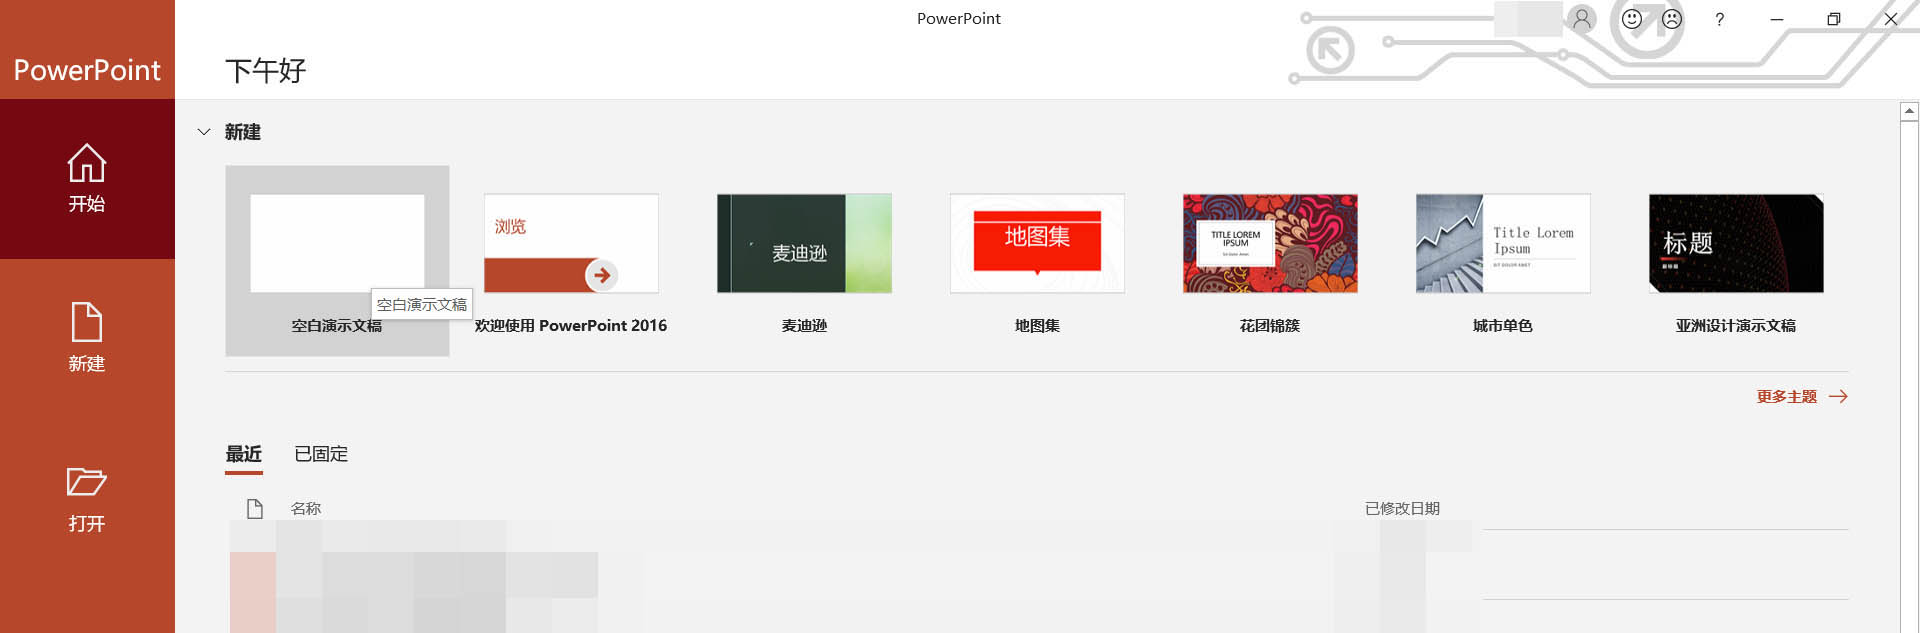
Task: Choose the 花团锦簇 theme thumbnail
Action: click(x=1270, y=244)
